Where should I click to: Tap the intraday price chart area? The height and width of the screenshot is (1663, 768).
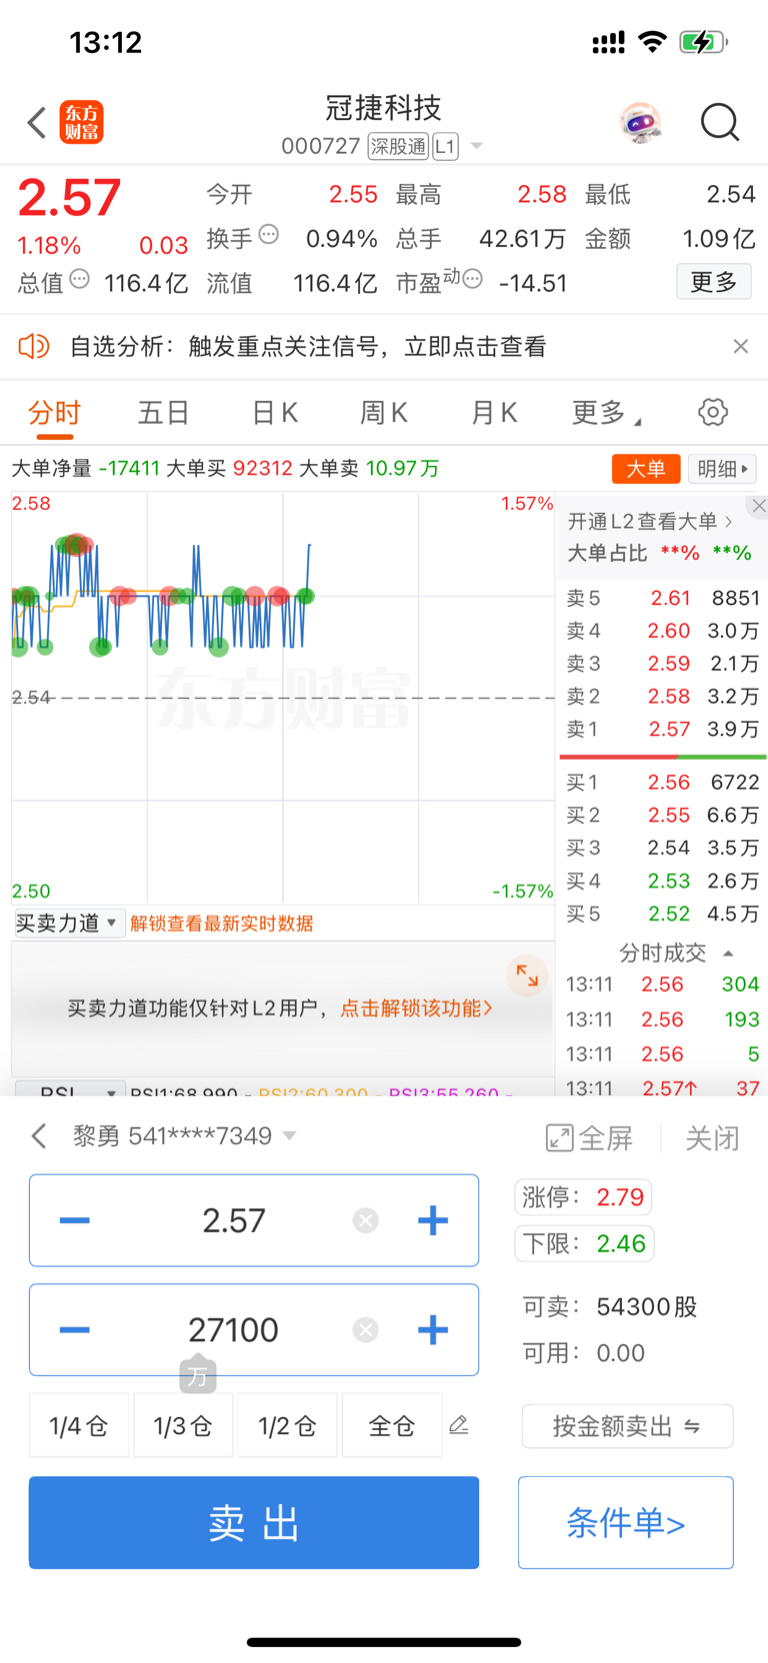pyautogui.click(x=283, y=698)
